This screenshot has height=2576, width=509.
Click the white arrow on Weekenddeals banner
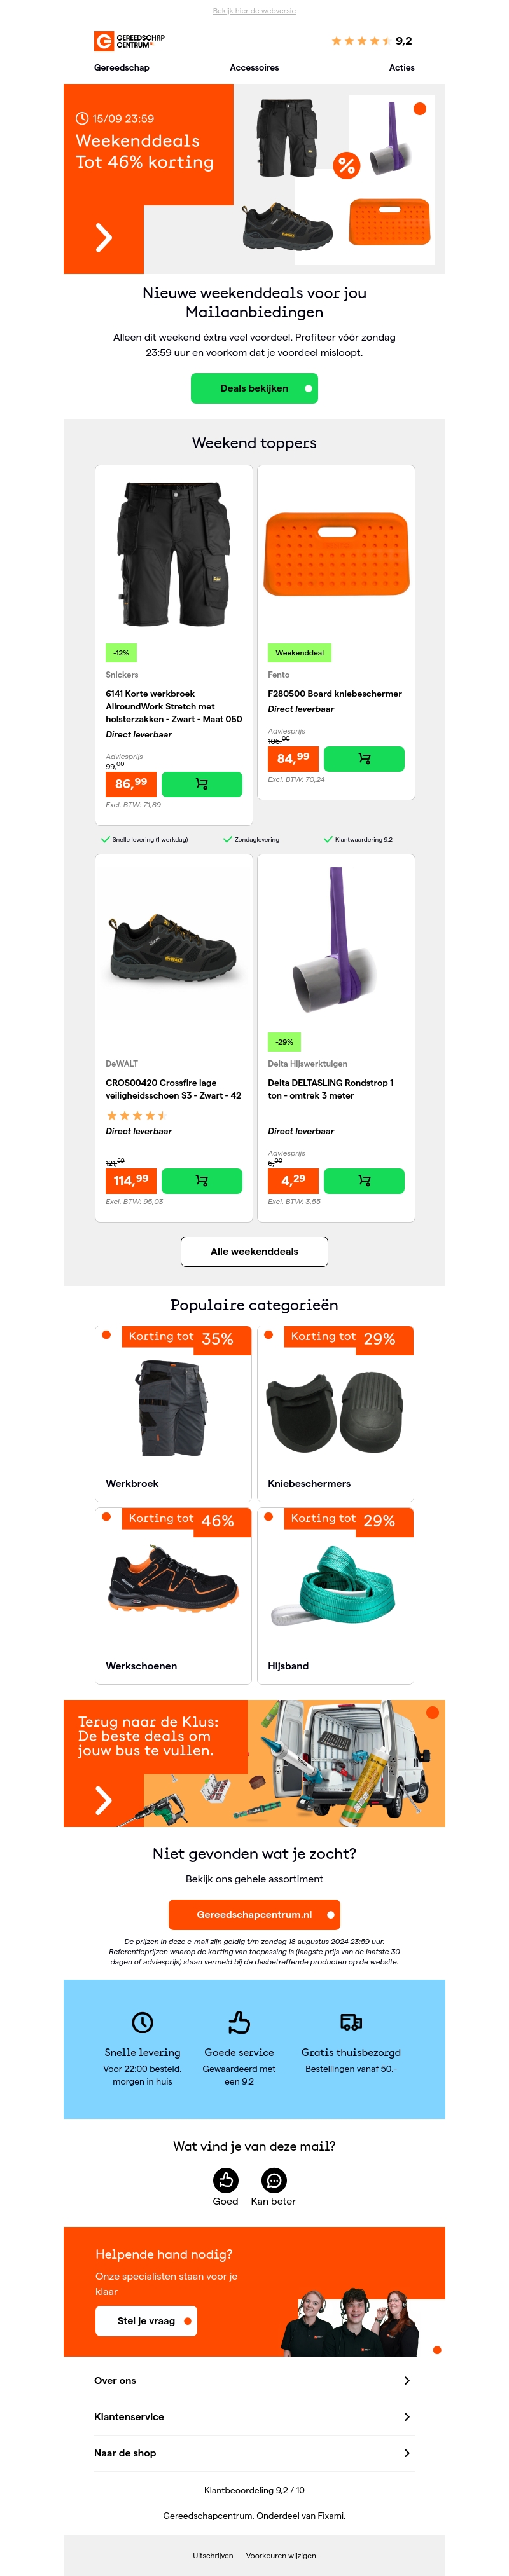point(103,237)
